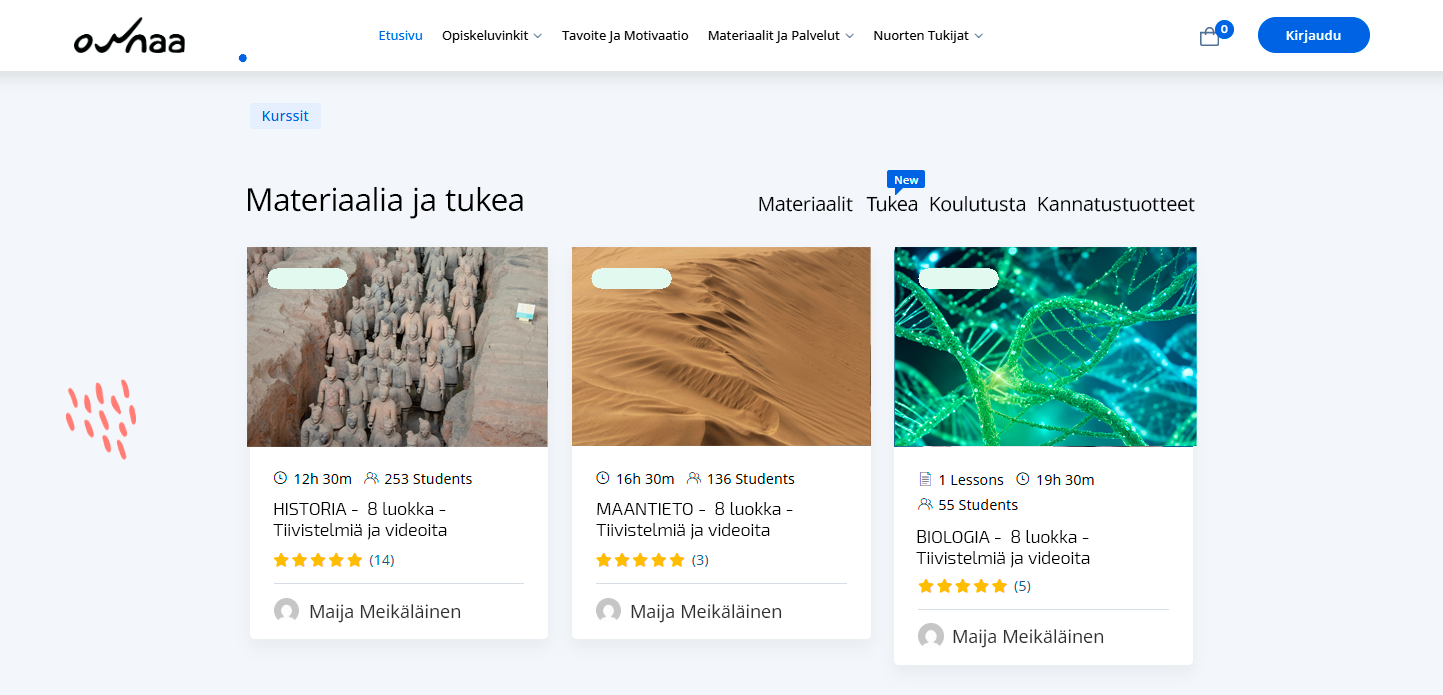This screenshot has height=695, width=1443.
Task: Expand Materiaalit Ja Palvelut dropdown
Action: [x=780, y=36]
